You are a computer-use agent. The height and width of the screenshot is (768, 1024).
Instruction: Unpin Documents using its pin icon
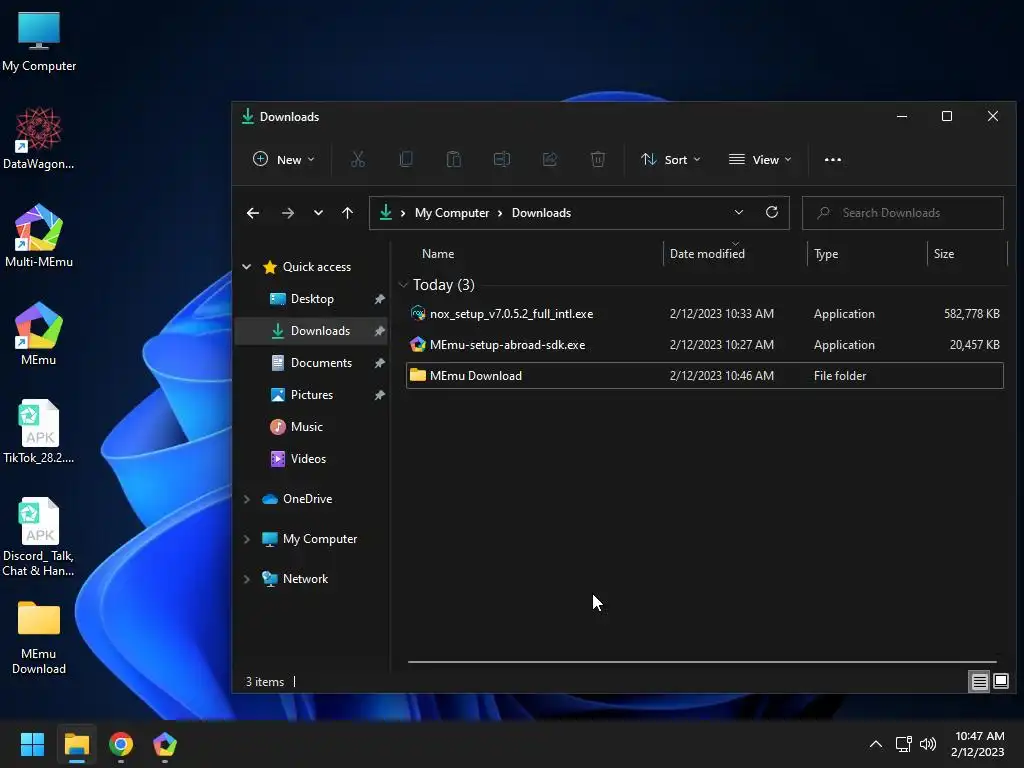coord(379,363)
